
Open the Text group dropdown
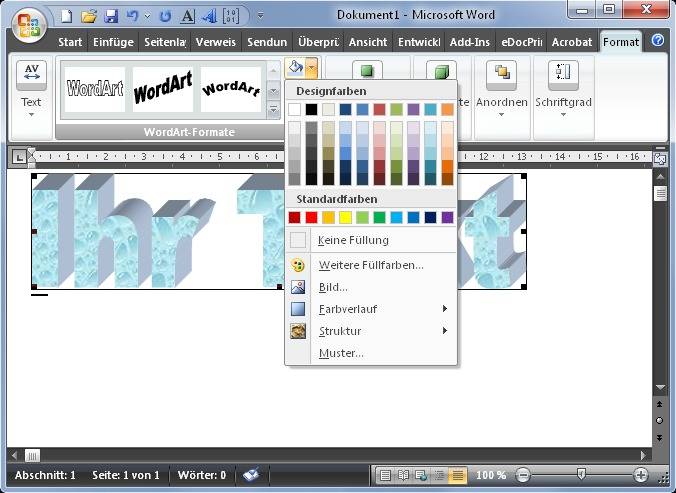pos(31,88)
